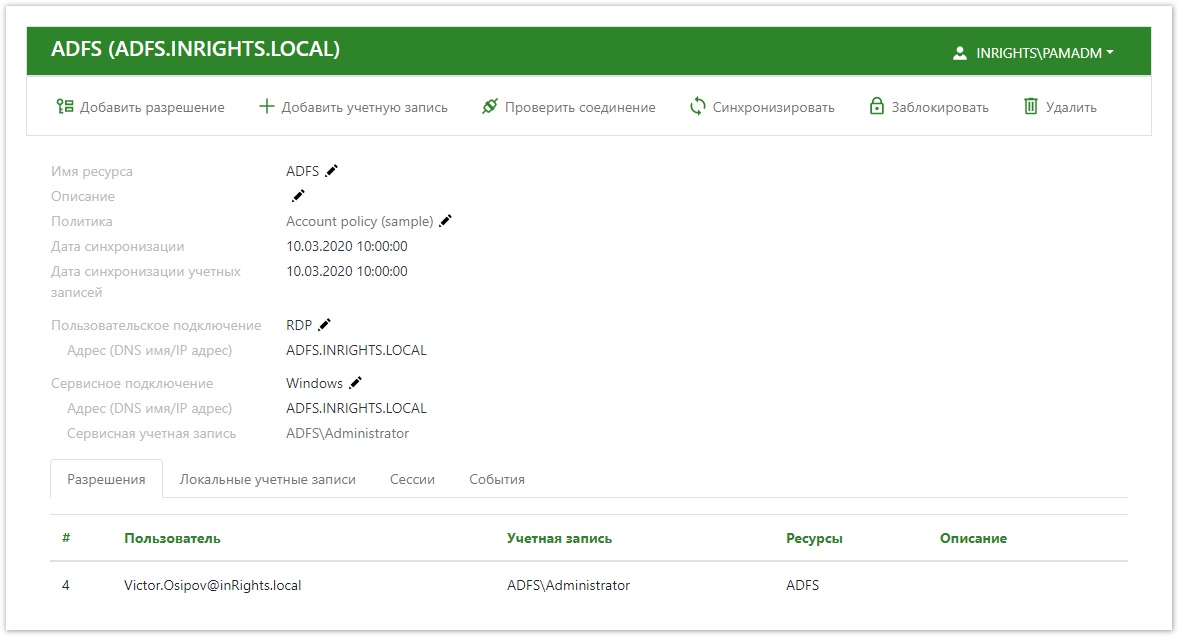This screenshot has height=636, width=1178.
Task: Click Удалить button text
Action: [x=1071, y=107]
